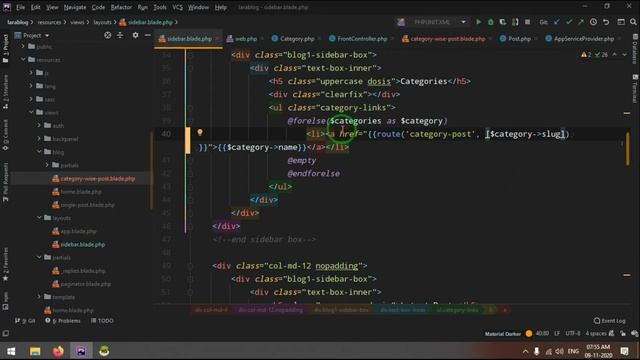Image resolution: width=640 pixels, height=360 pixels.
Task: Click Select Opened File target icon in Project panel
Action: pyautogui.click(x=107, y=36)
